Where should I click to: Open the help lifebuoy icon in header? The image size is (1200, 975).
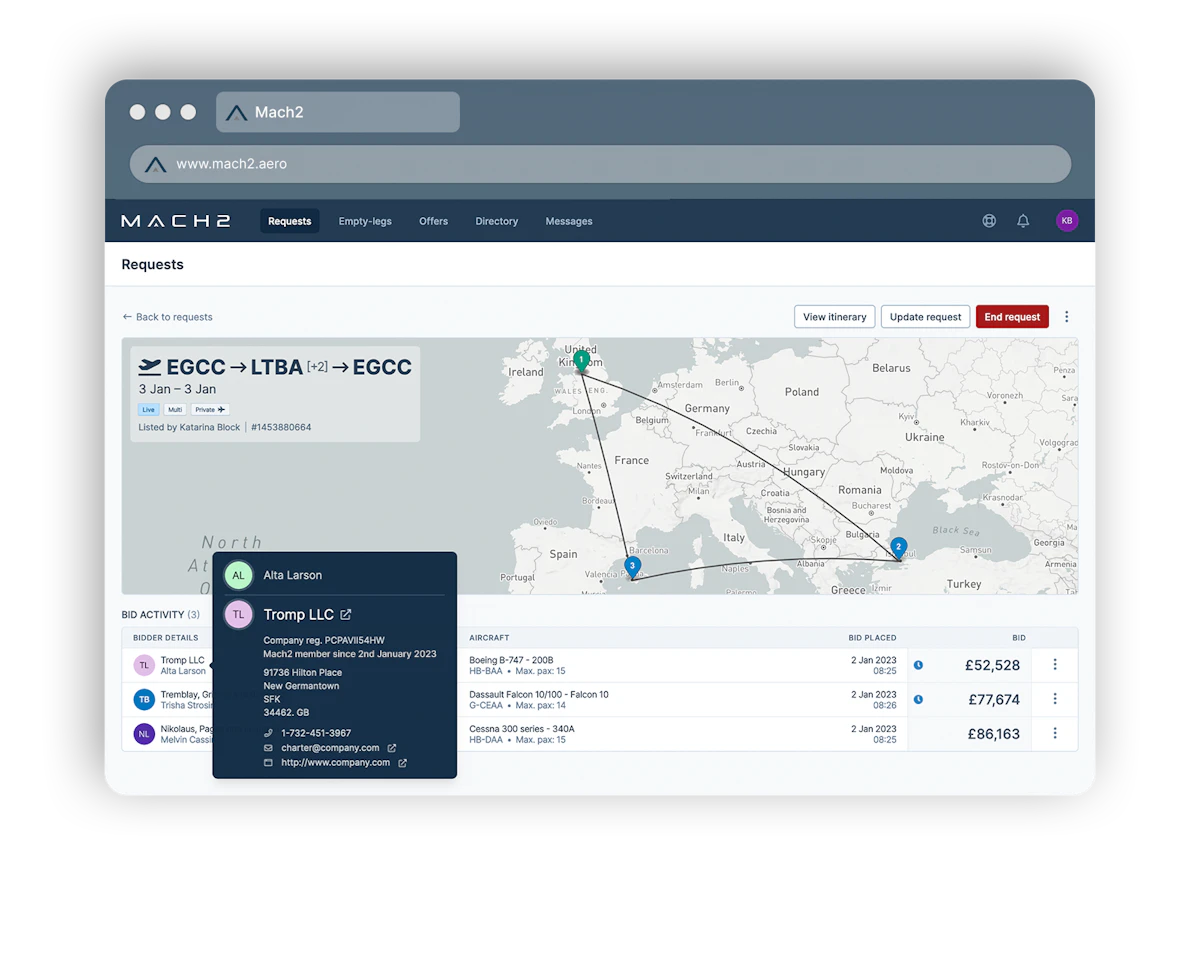989,221
